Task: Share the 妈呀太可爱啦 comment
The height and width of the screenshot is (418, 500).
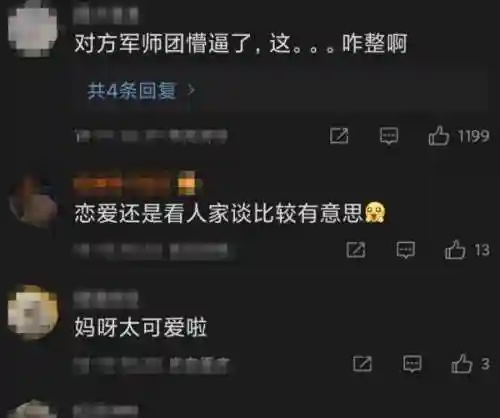Action: pyautogui.click(x=362, y=363)
